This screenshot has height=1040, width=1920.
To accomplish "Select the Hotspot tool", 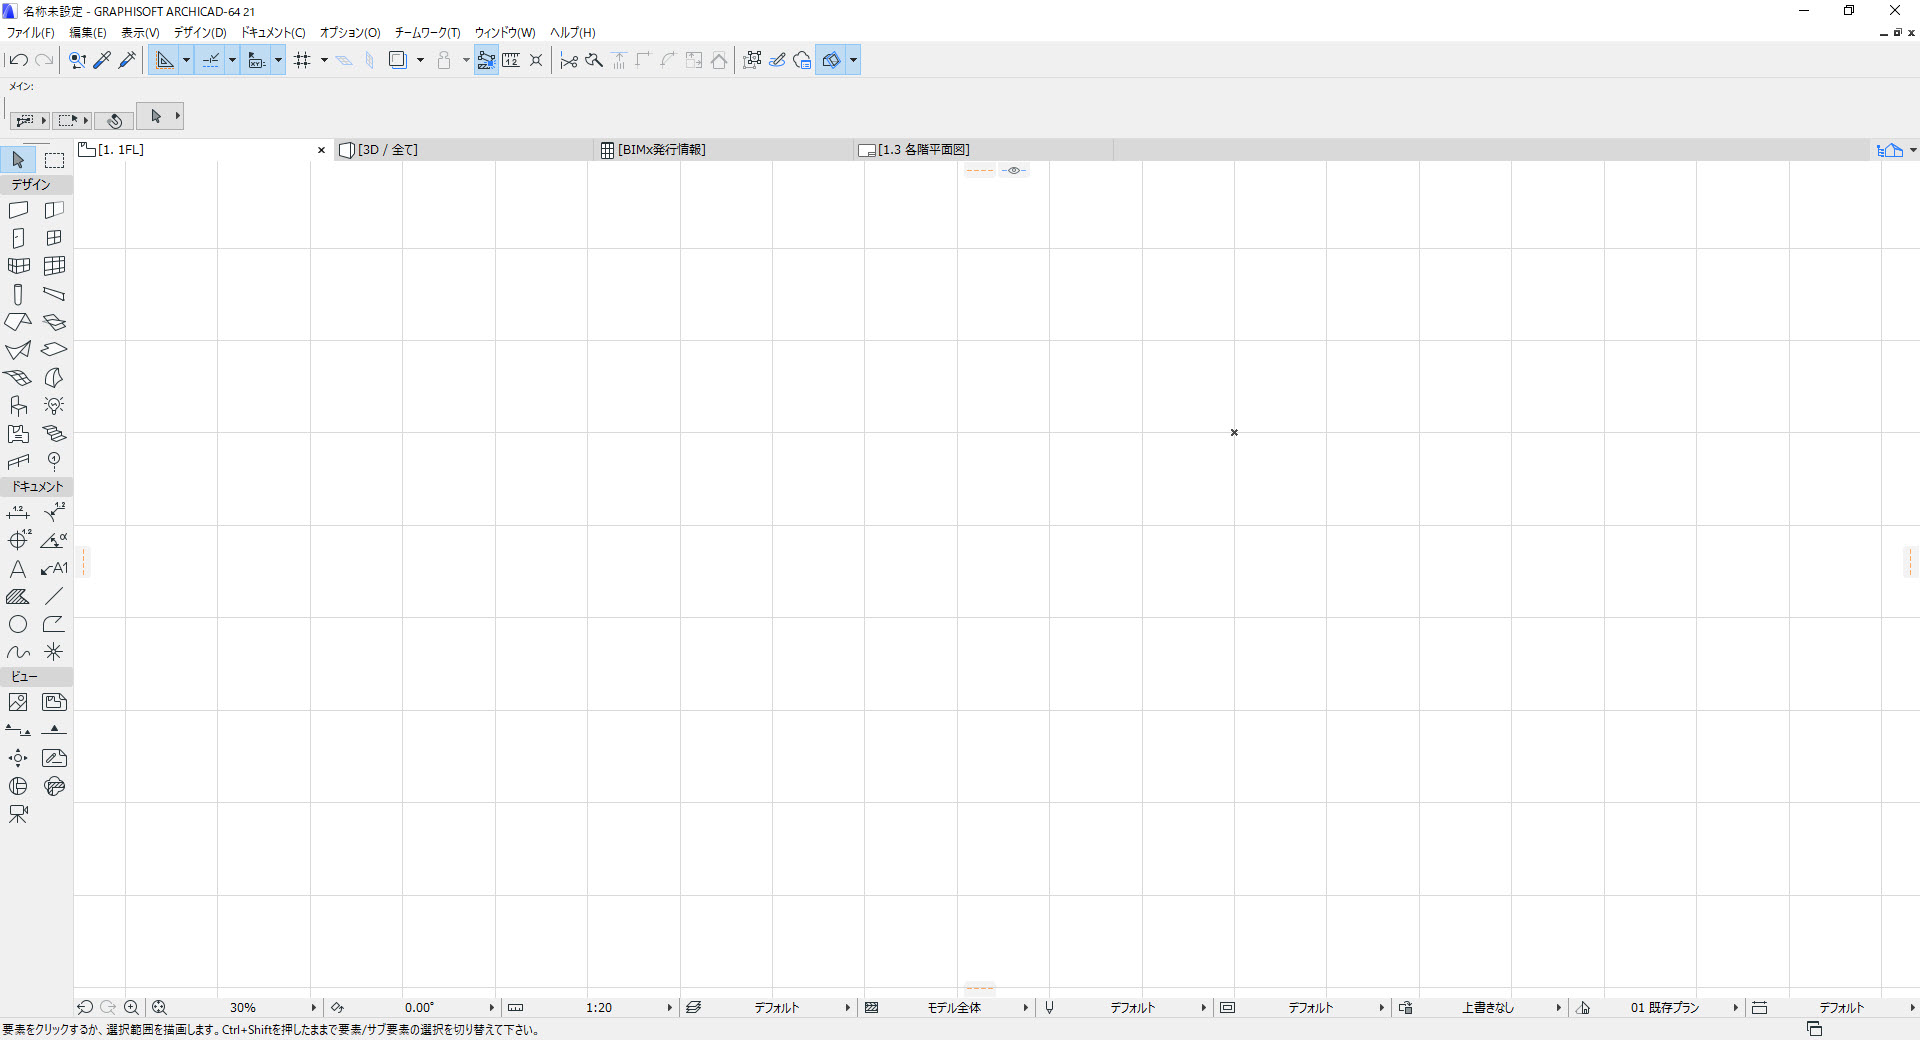I will 54,652.
